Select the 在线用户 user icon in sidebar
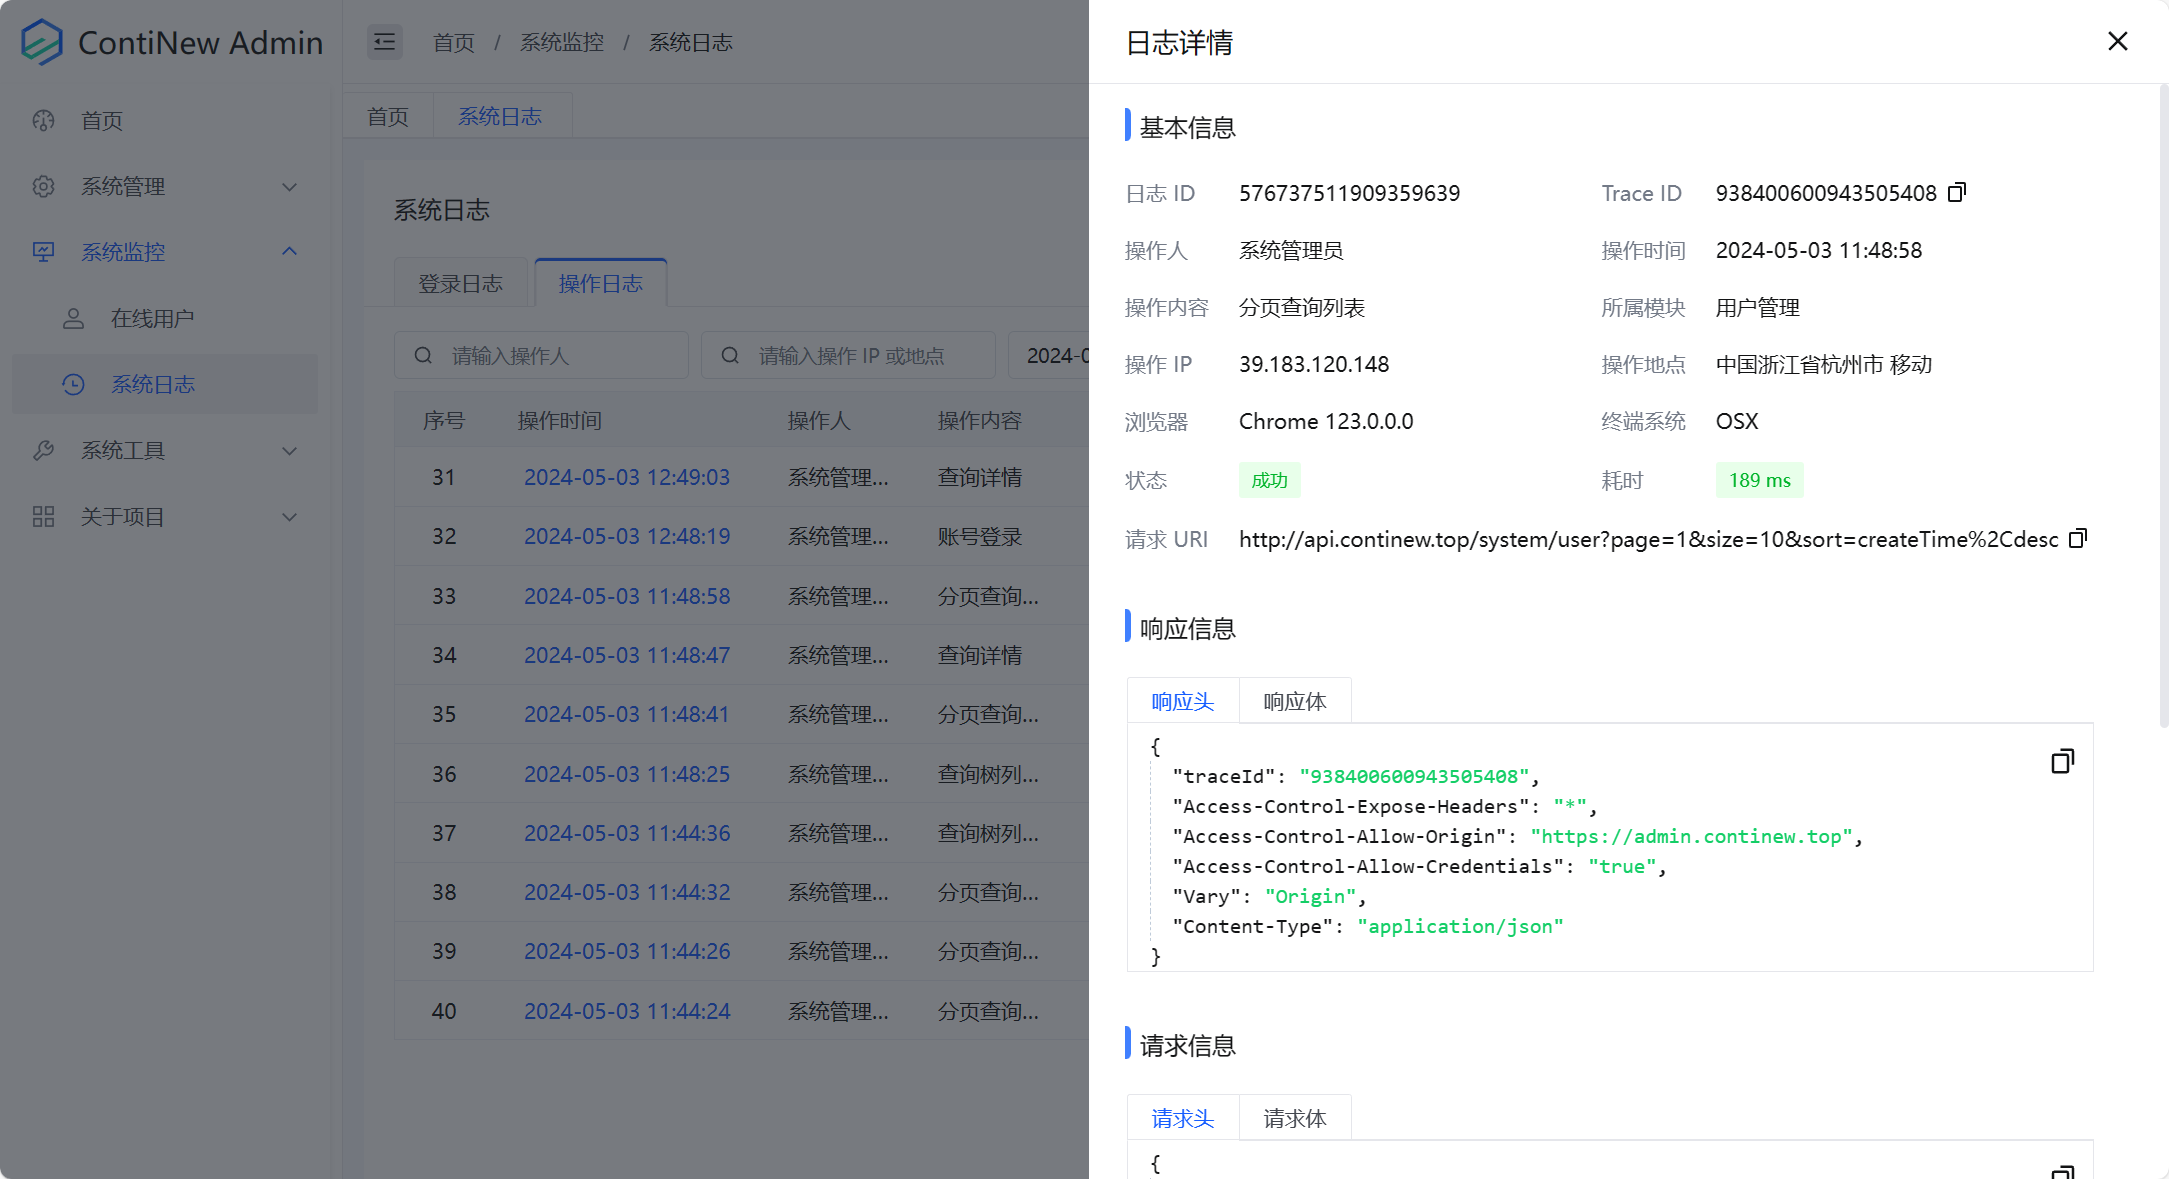 [73, 318]
